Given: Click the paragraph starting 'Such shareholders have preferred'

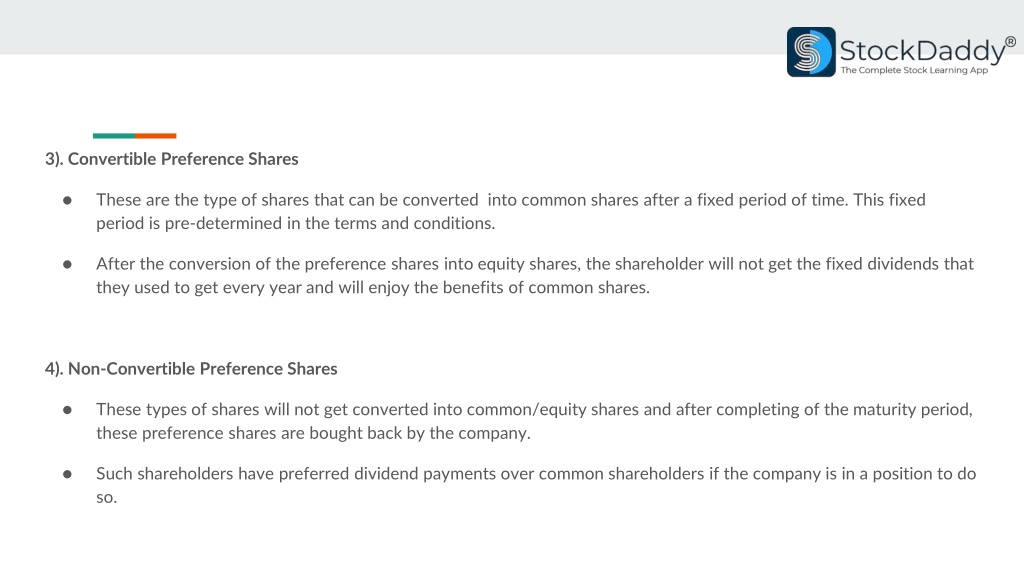Looking at the screenshot, I should (536, 485).
